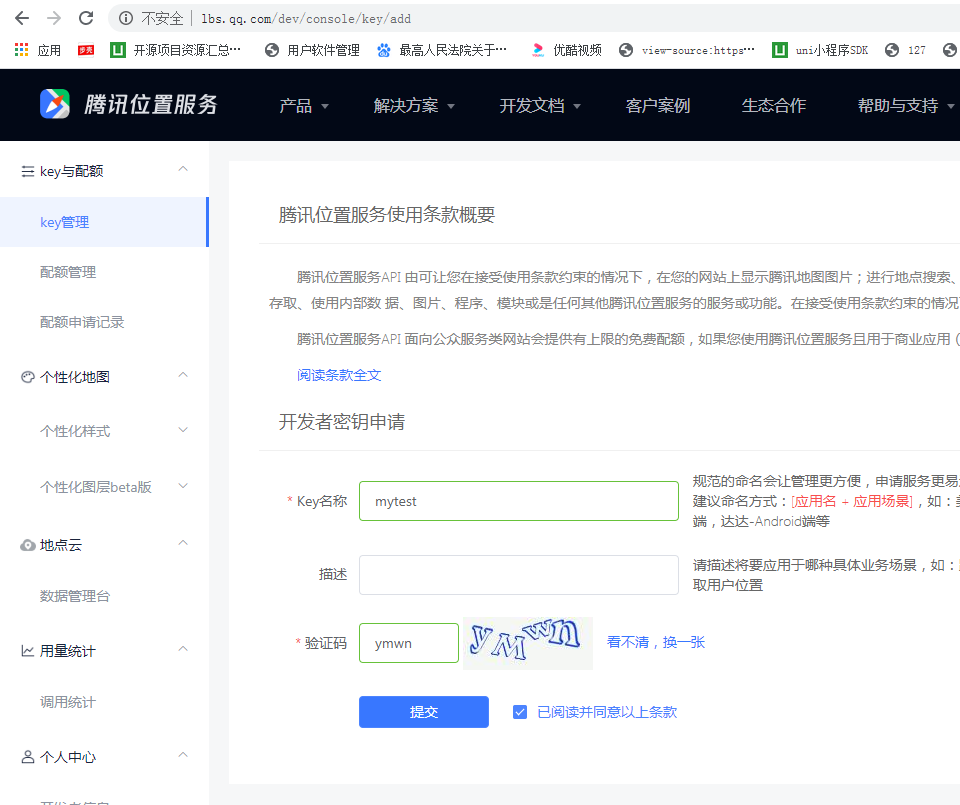Open the 优酷视频 bookmark
The height and width of the screenshot is (805, 960).
[x=566, y=50]
